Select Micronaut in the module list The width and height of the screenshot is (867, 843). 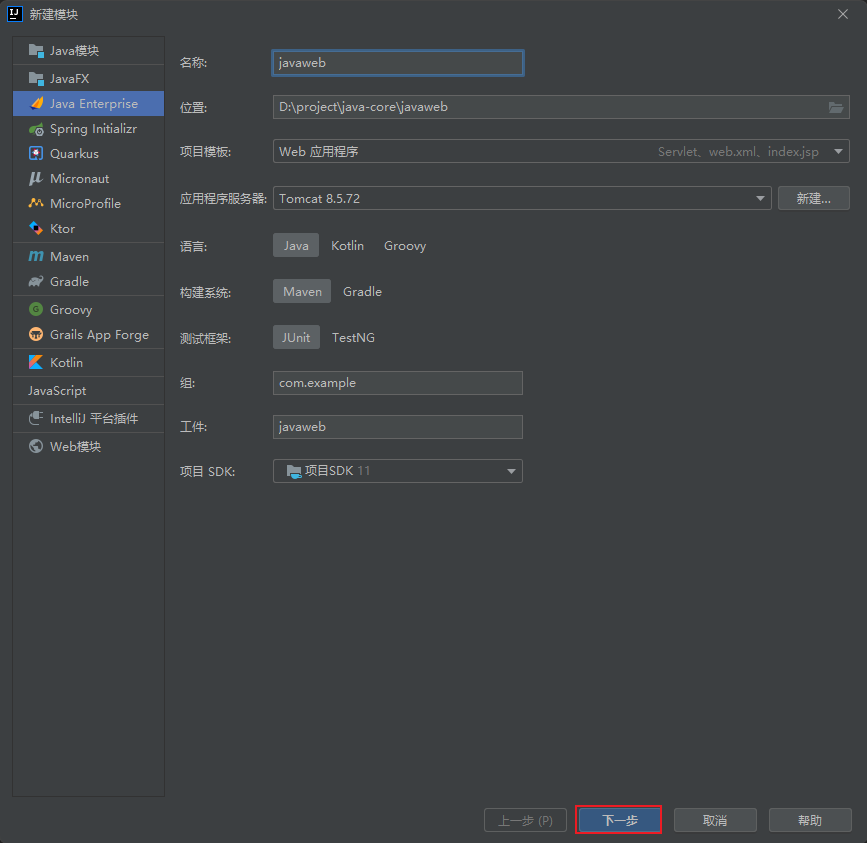(88, 179)
